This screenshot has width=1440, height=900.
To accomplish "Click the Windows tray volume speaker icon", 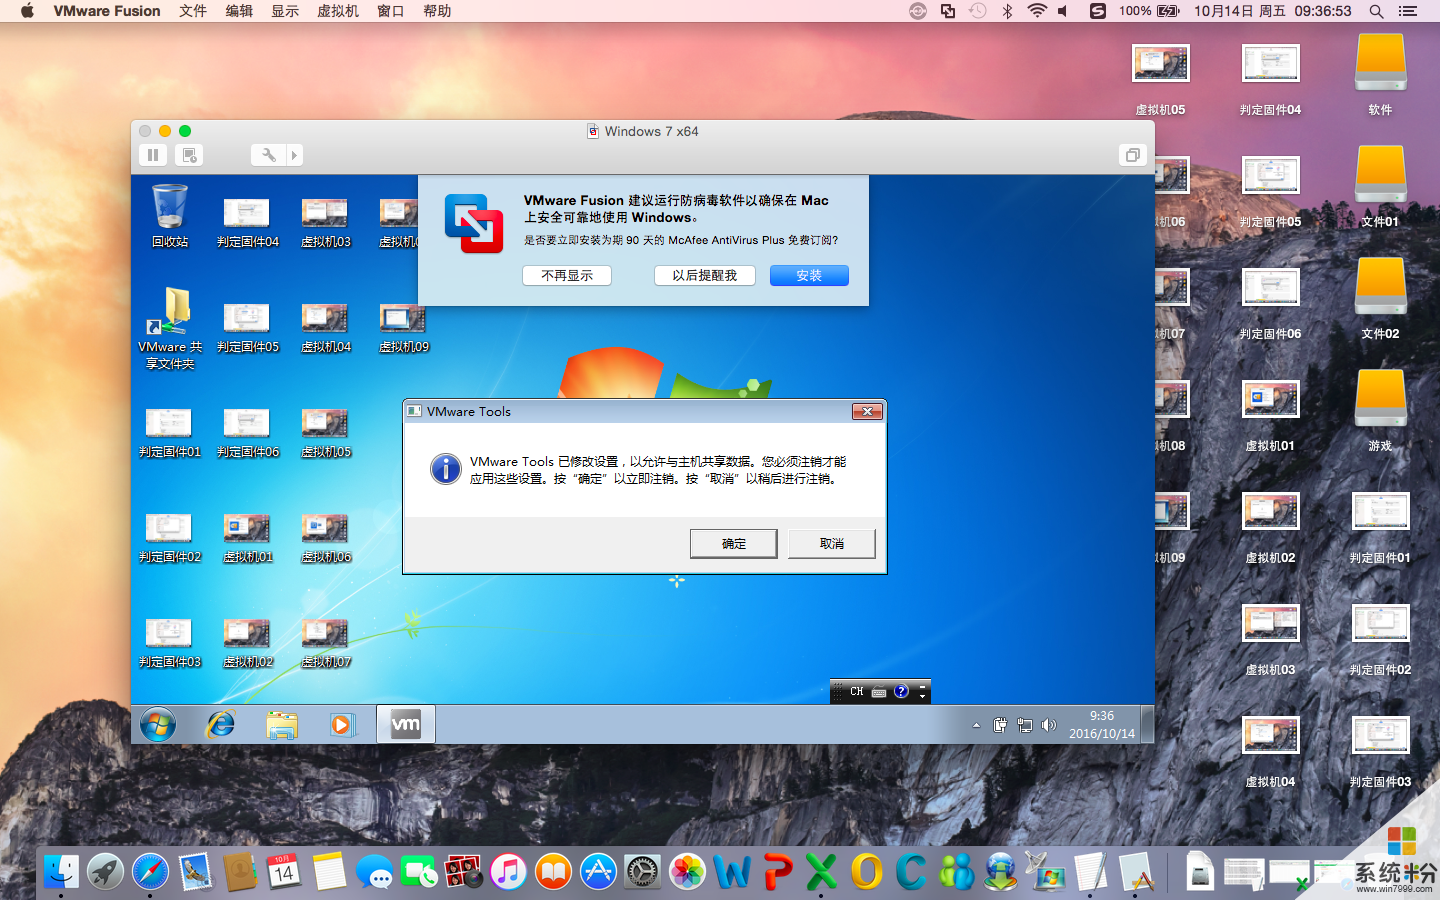I will pos(1049,725).
